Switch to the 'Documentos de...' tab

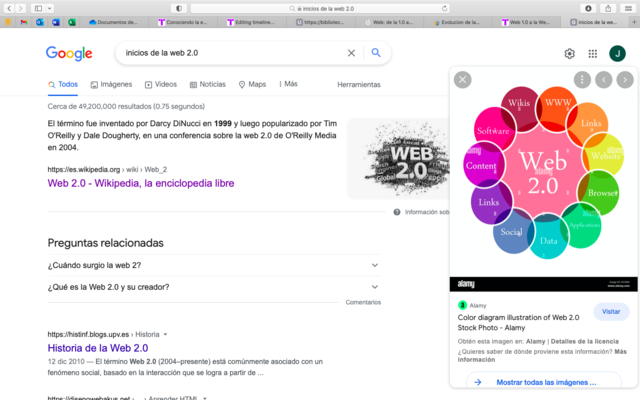click(x=113, y=22)
